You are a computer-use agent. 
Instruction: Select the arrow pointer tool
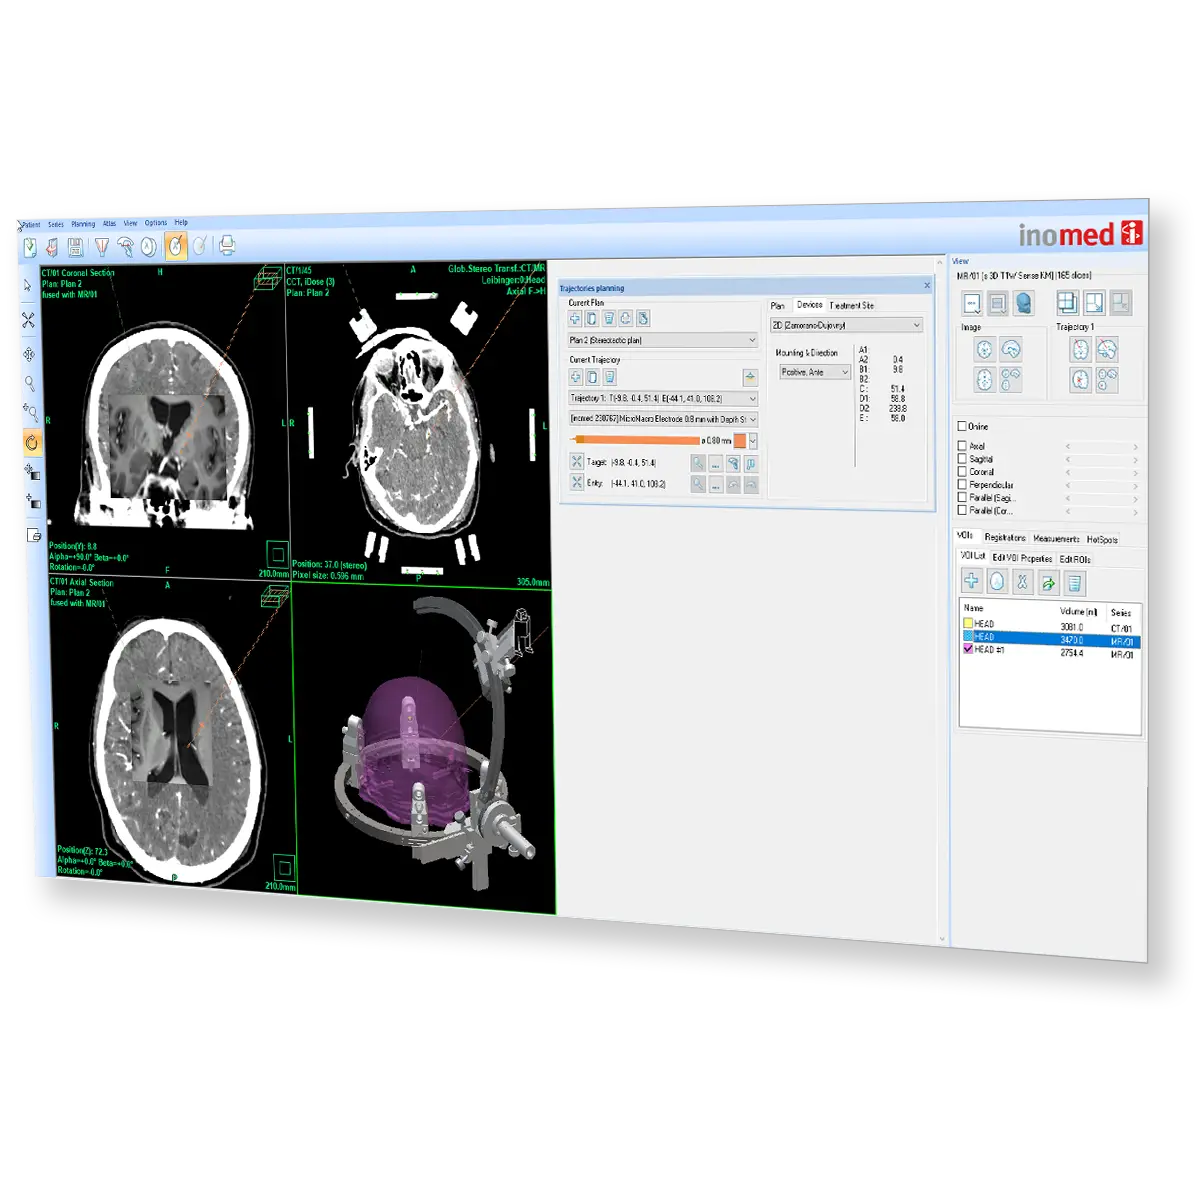point(28,287)
